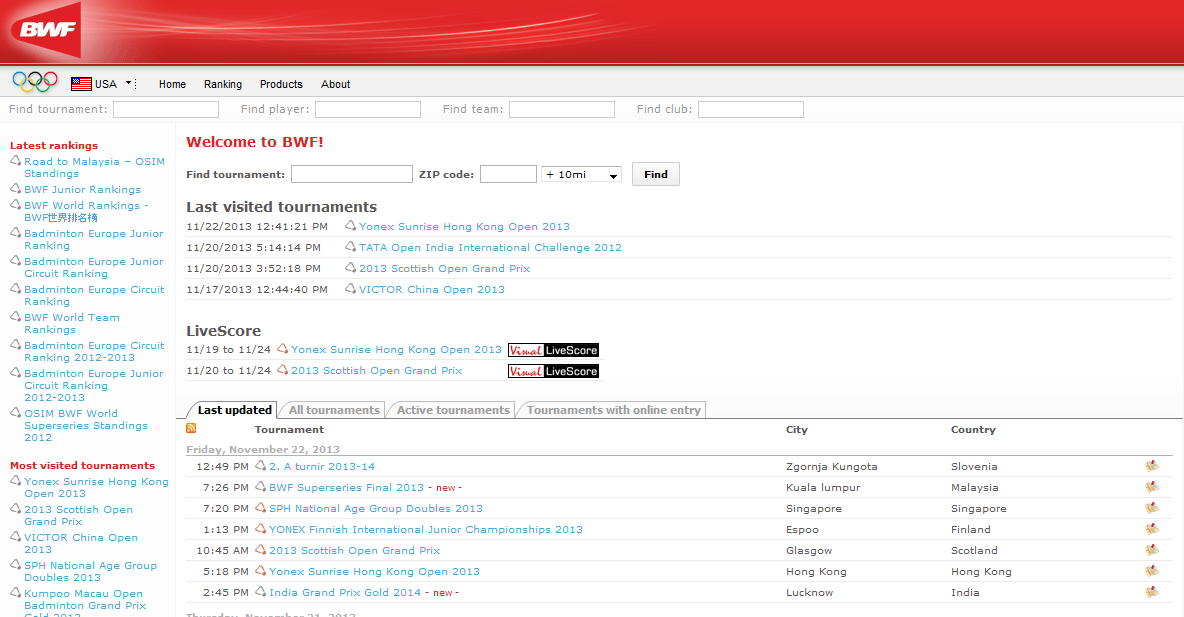Click the USA flag icon
1184x617 pixels.
[x=81, y=84]
